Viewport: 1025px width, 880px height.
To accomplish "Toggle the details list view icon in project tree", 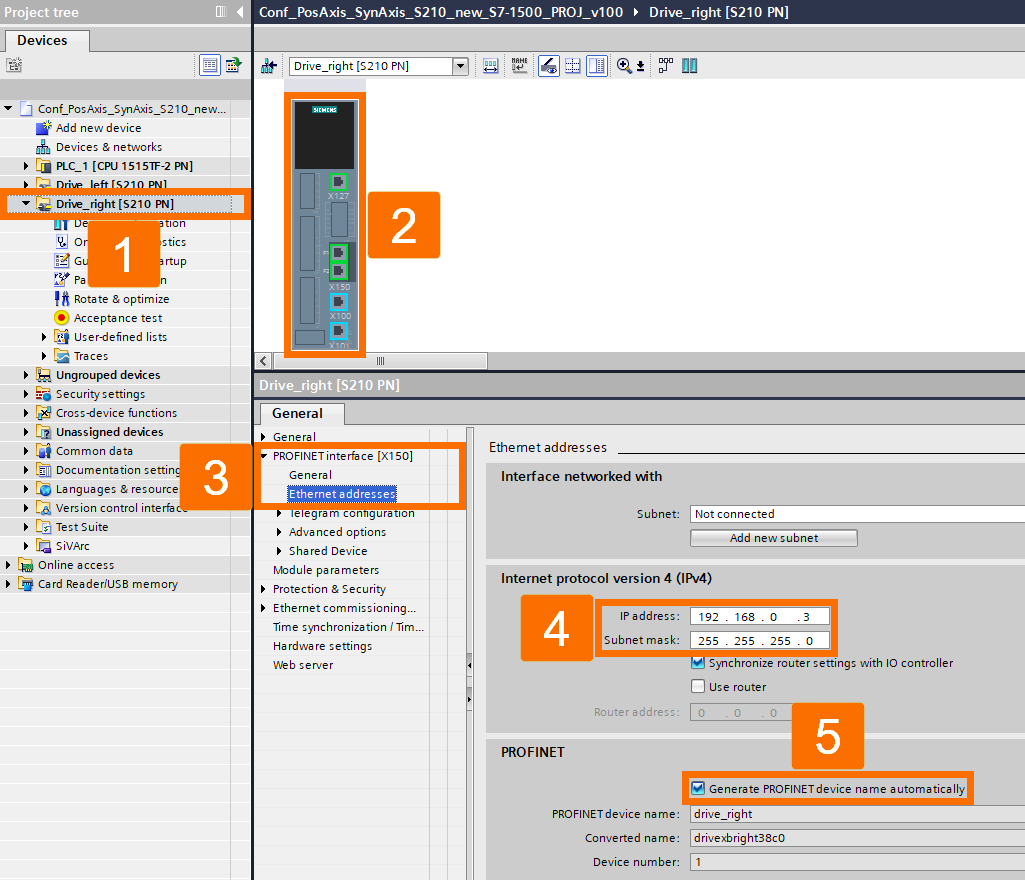I will coord(209,65).
